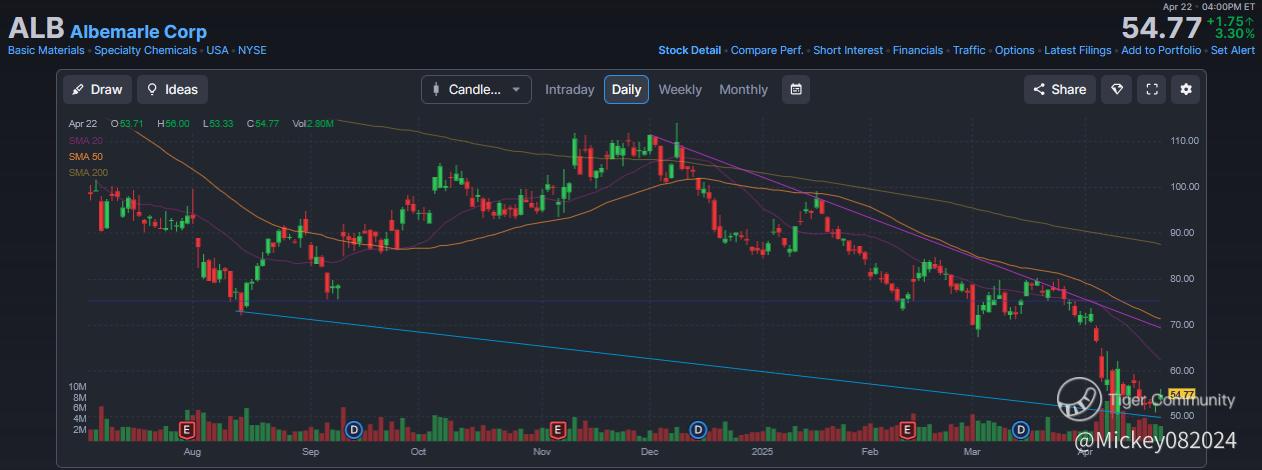Open the Options page

1015,50
